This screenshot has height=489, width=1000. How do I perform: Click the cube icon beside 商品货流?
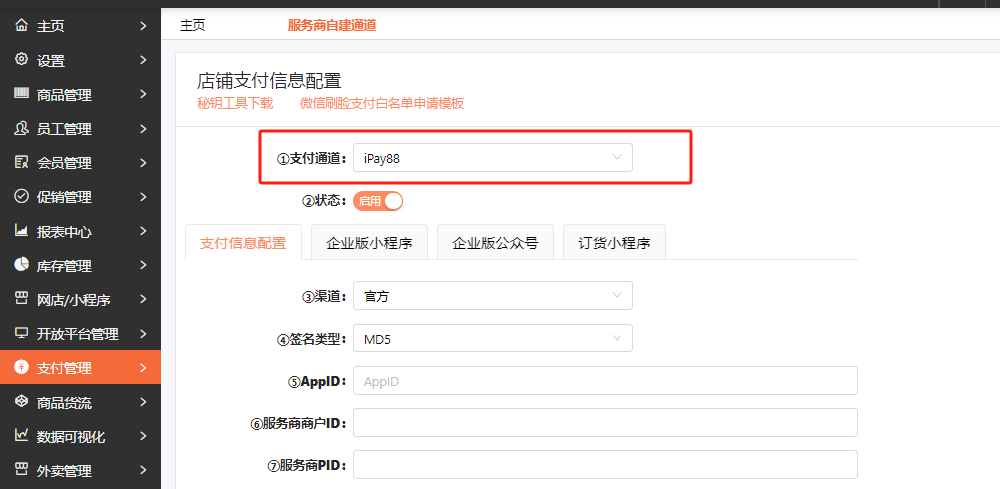tap(22, 401)
